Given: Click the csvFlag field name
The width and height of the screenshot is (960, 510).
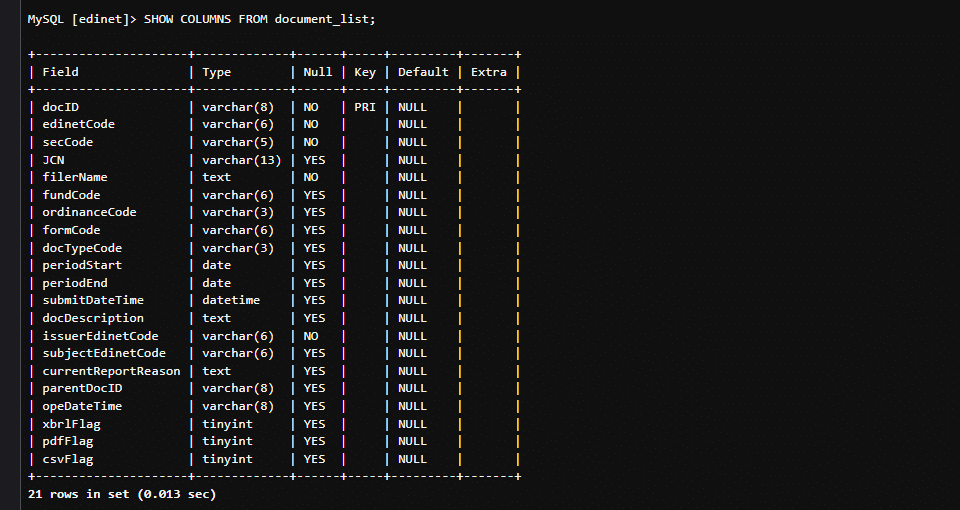Looking at the screenshot, I should (68, 459).
